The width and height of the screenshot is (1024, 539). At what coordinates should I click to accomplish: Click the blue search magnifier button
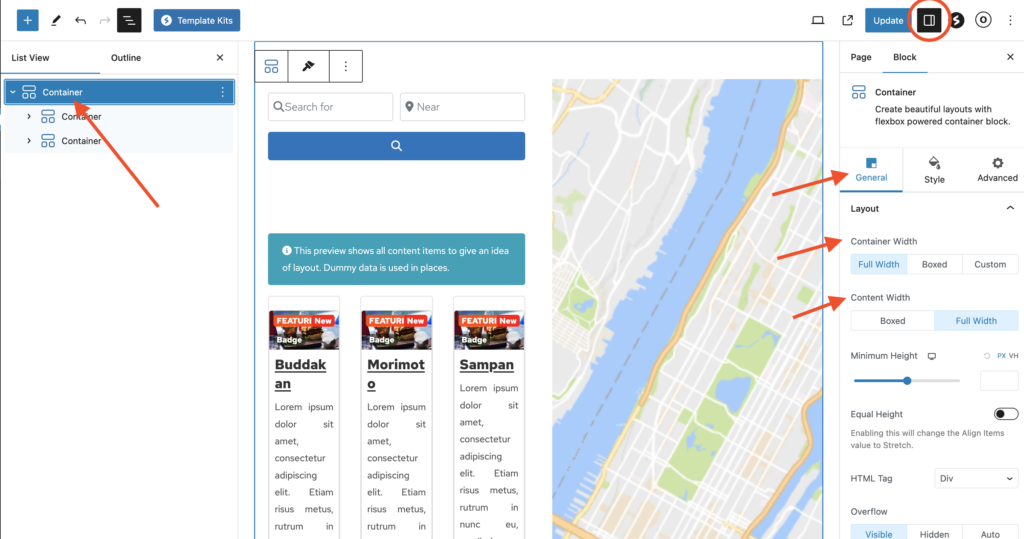click(x=396, y=146)
